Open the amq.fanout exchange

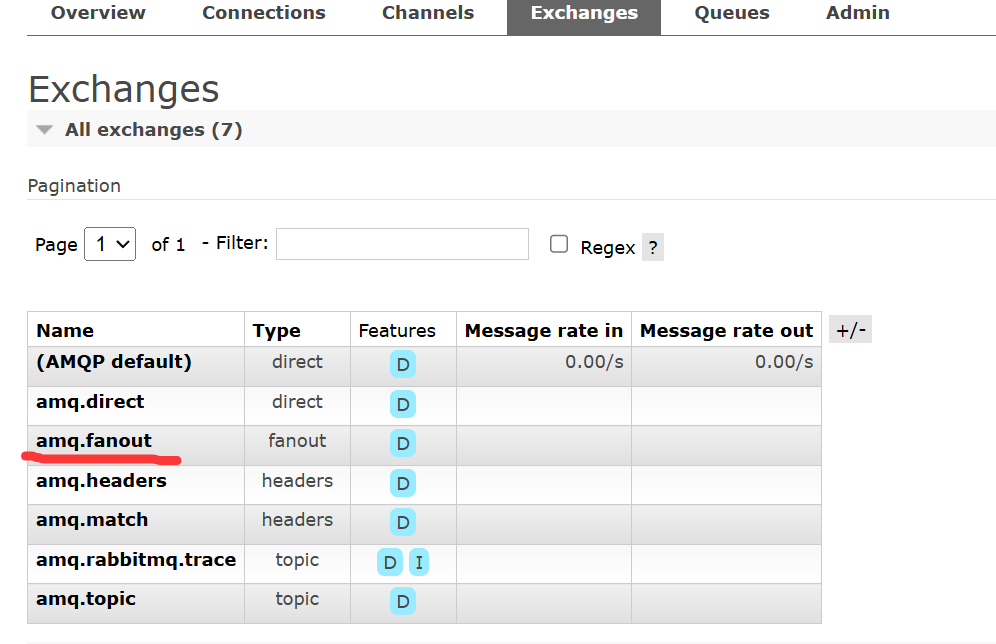(x=94, y=441)
